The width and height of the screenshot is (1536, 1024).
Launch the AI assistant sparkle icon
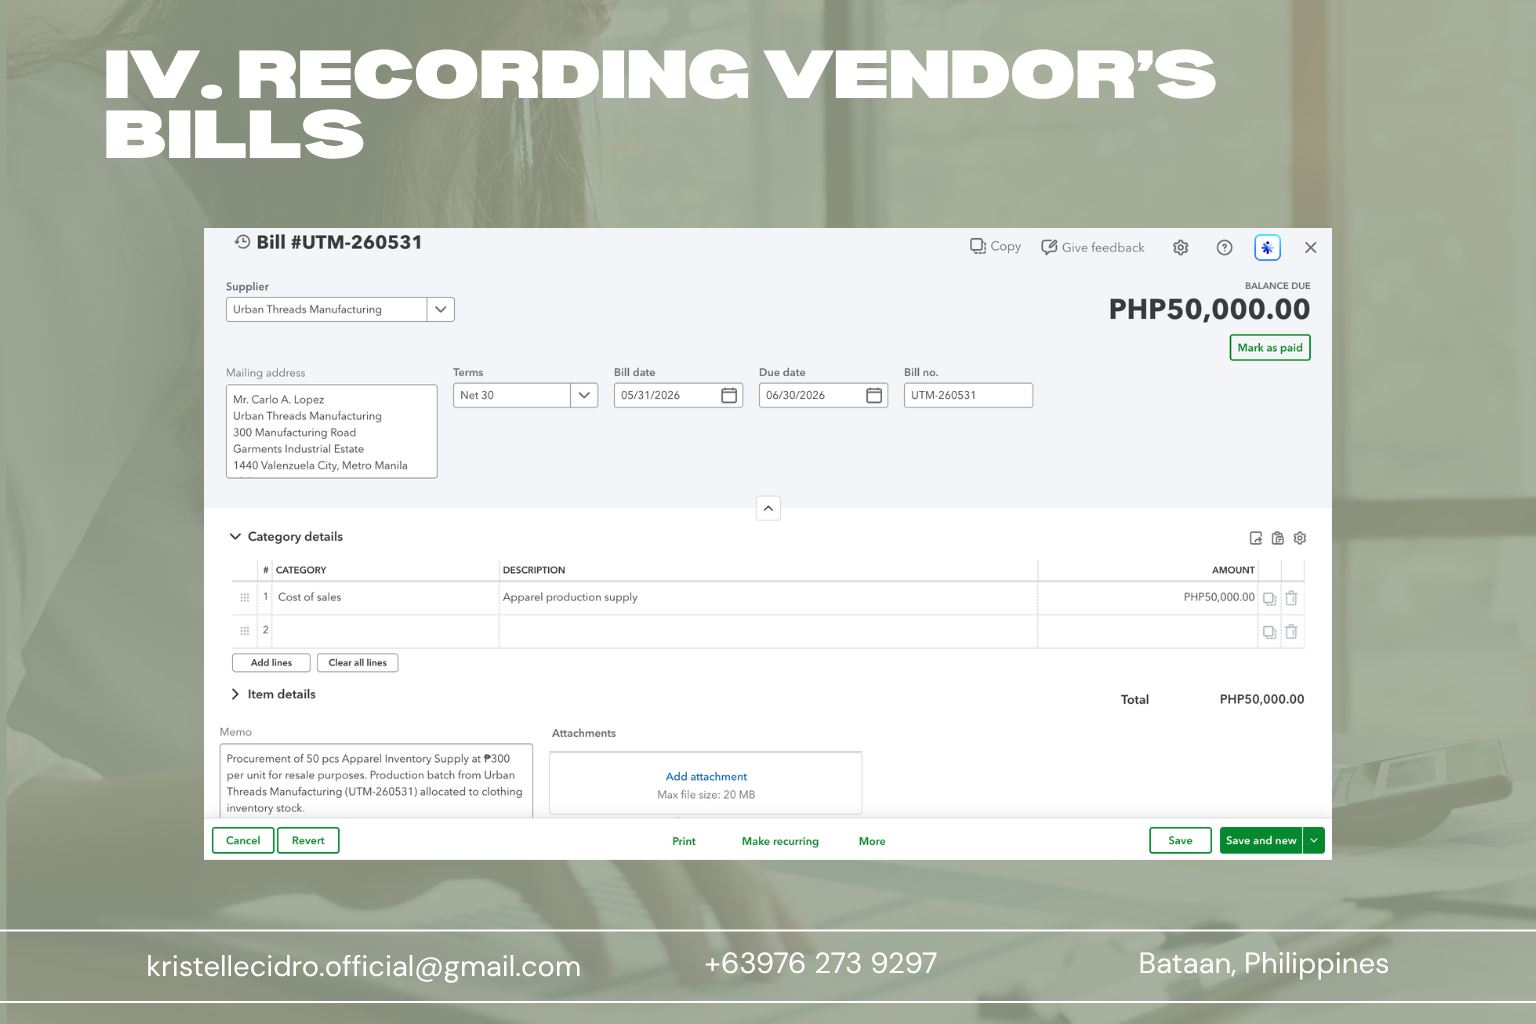pyautogui.click(x=1267, y=248)
